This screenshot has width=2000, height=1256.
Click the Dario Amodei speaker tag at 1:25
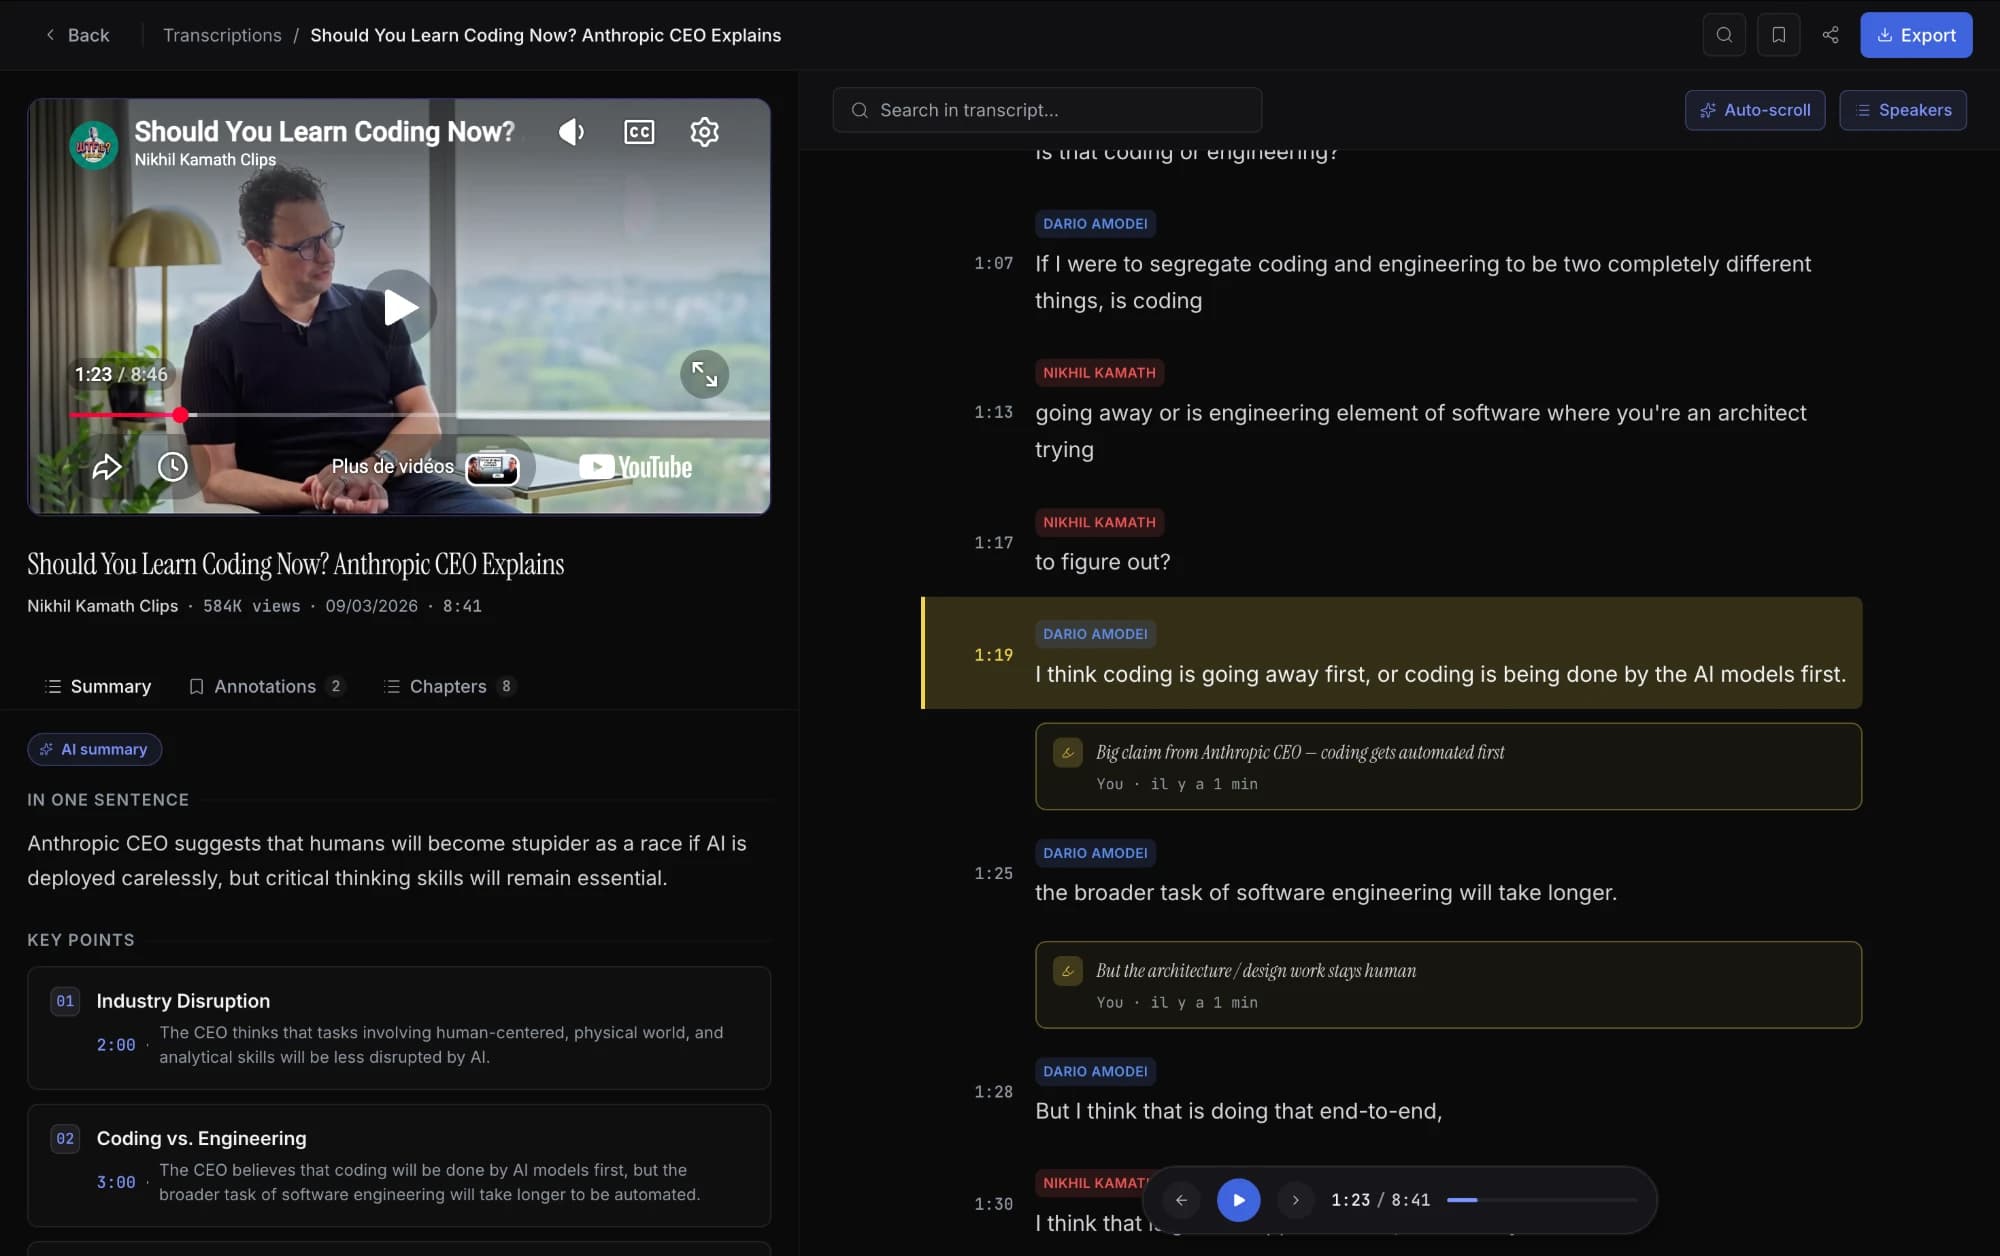click(1095, 853)
